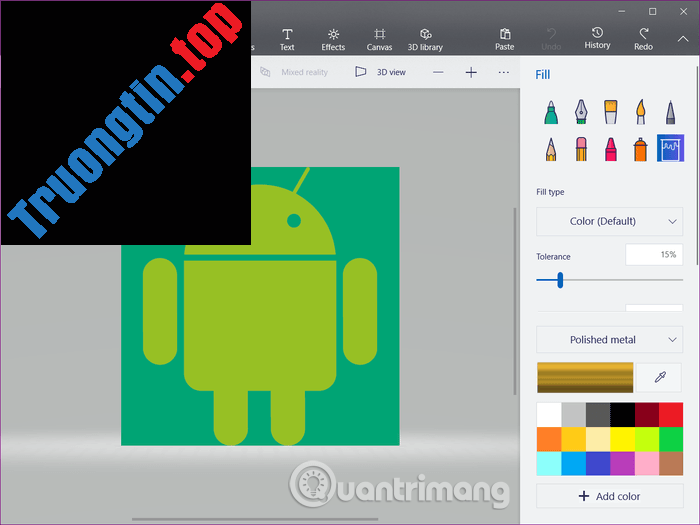The image size is (700, 525).
Task: Pick the bright red color swatch
Action: pyautogui.click(x=671, y=415)
